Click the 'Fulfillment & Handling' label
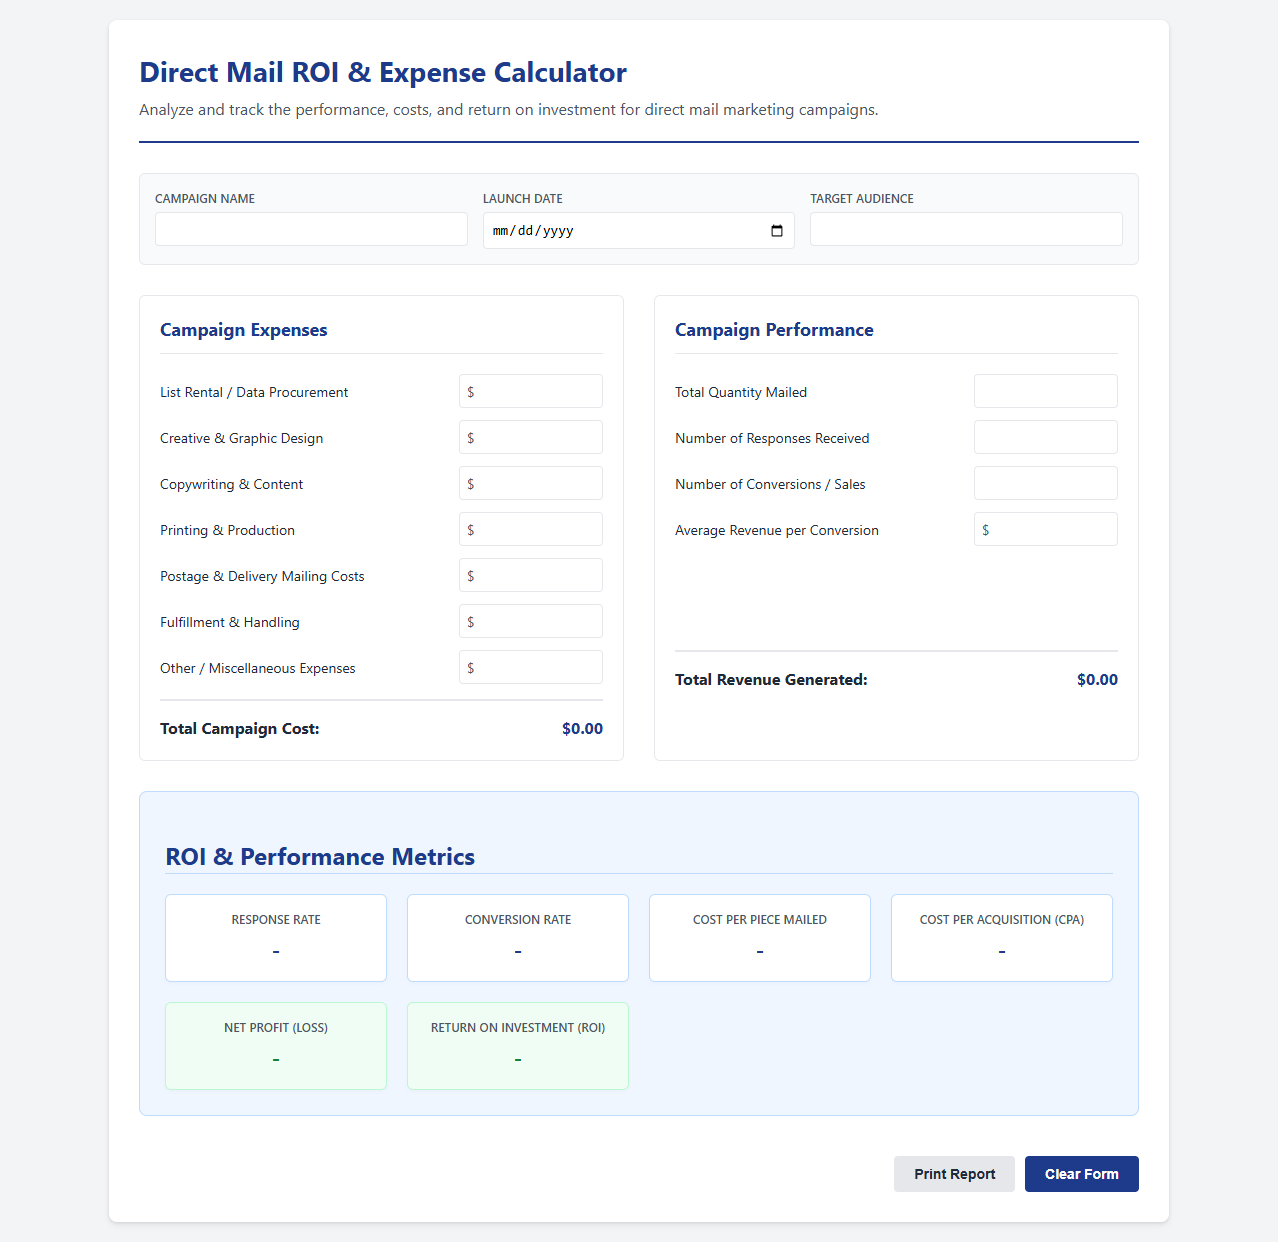Image resolution: width=1278 pixels, height=1242 pixels. click(230, 622)
